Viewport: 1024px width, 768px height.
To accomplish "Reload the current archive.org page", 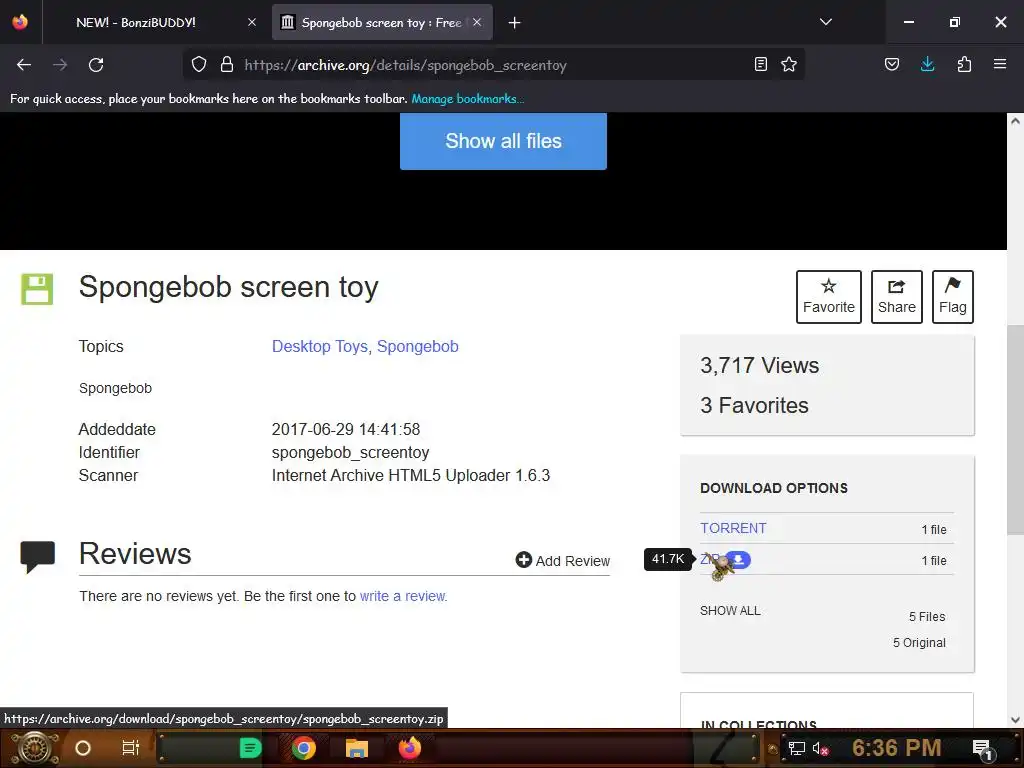I will pyautogui.click(x=96, y=65).
